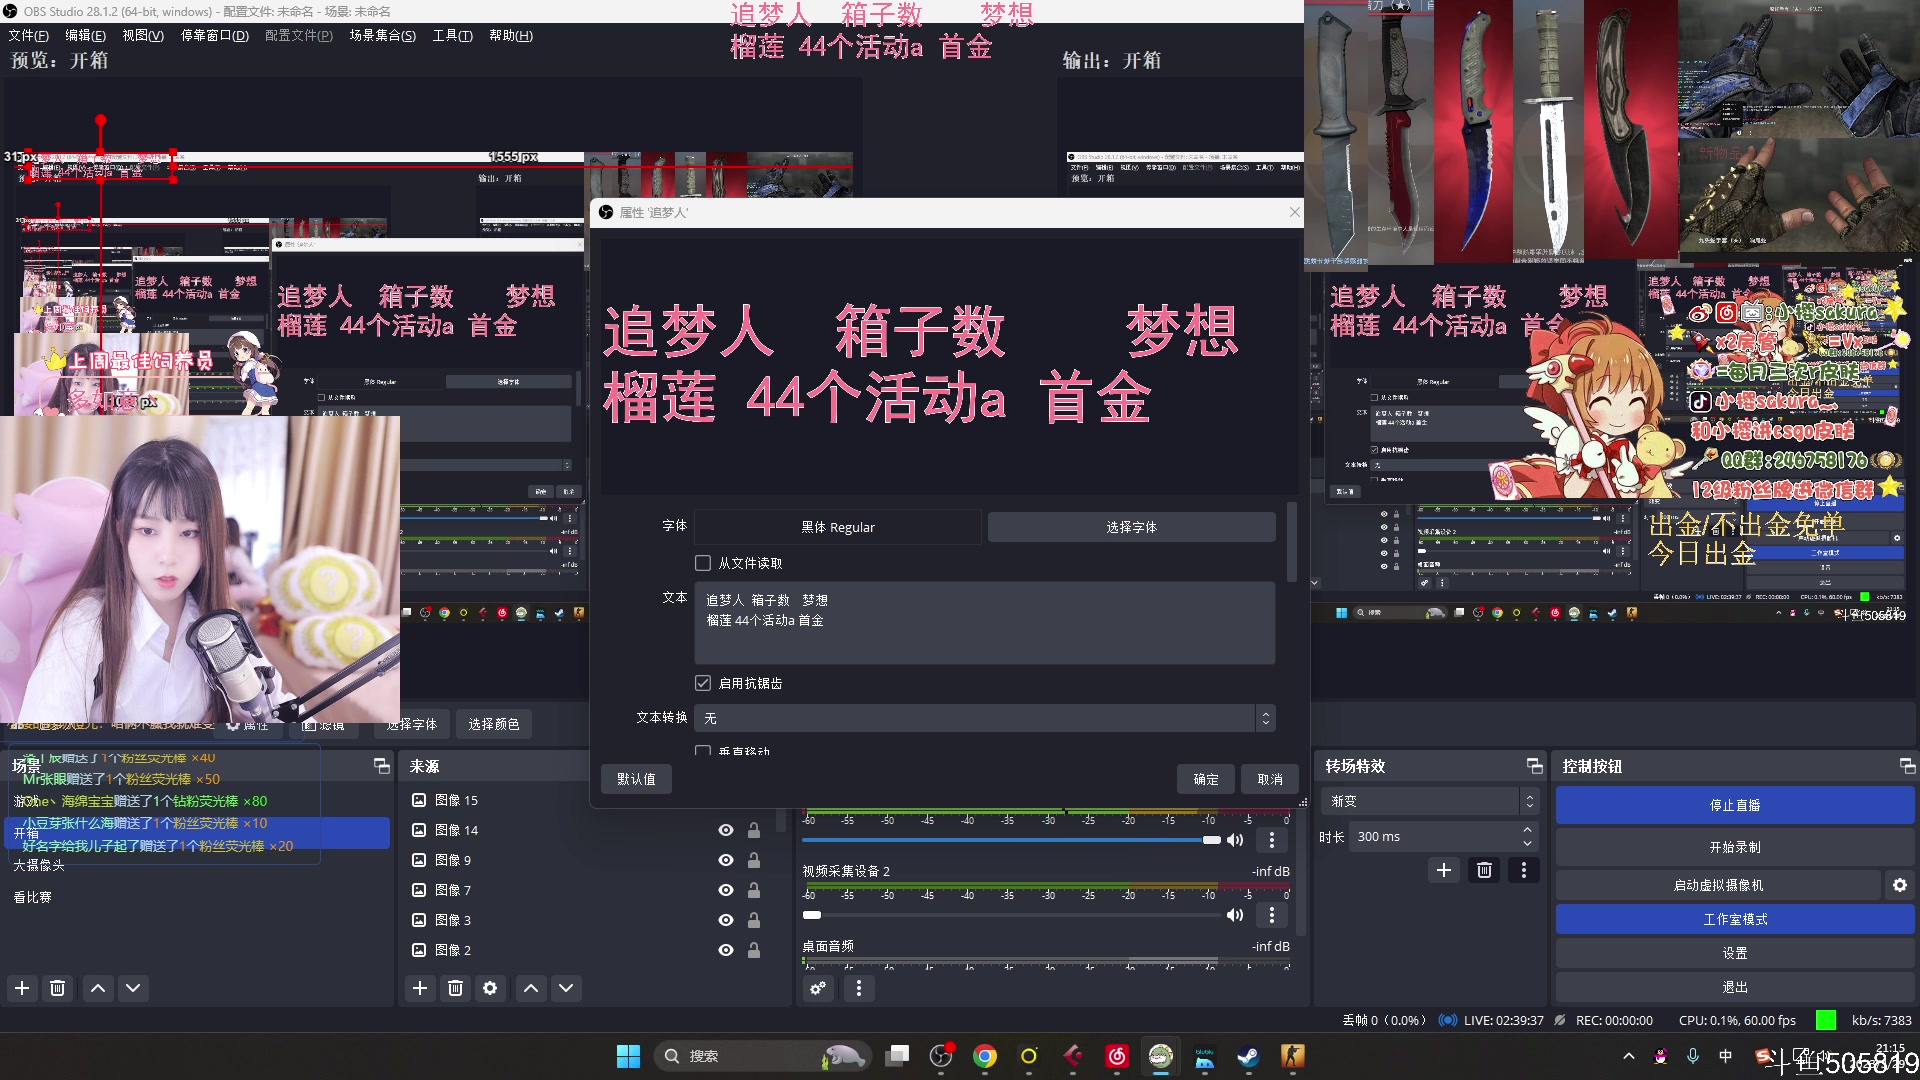Click 启动虚拟摄像机 button
Image resolution: width=1920 pixels, height=1080 pixels.
[x=1718, y=885]
